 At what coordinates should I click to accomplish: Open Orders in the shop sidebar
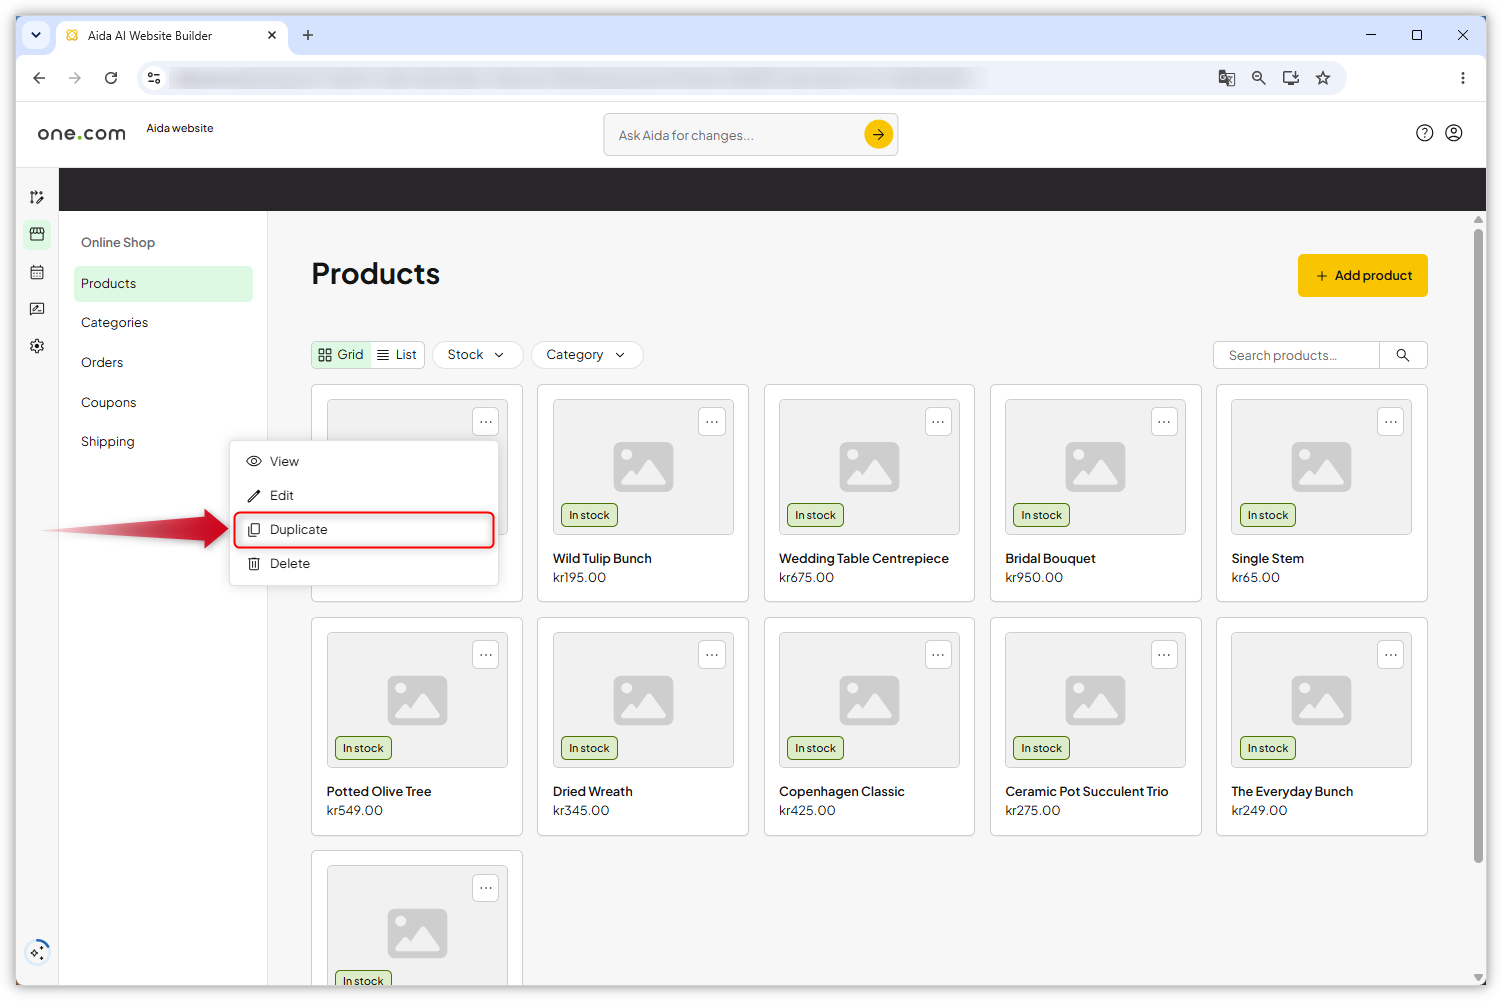(x=102, y=363)
